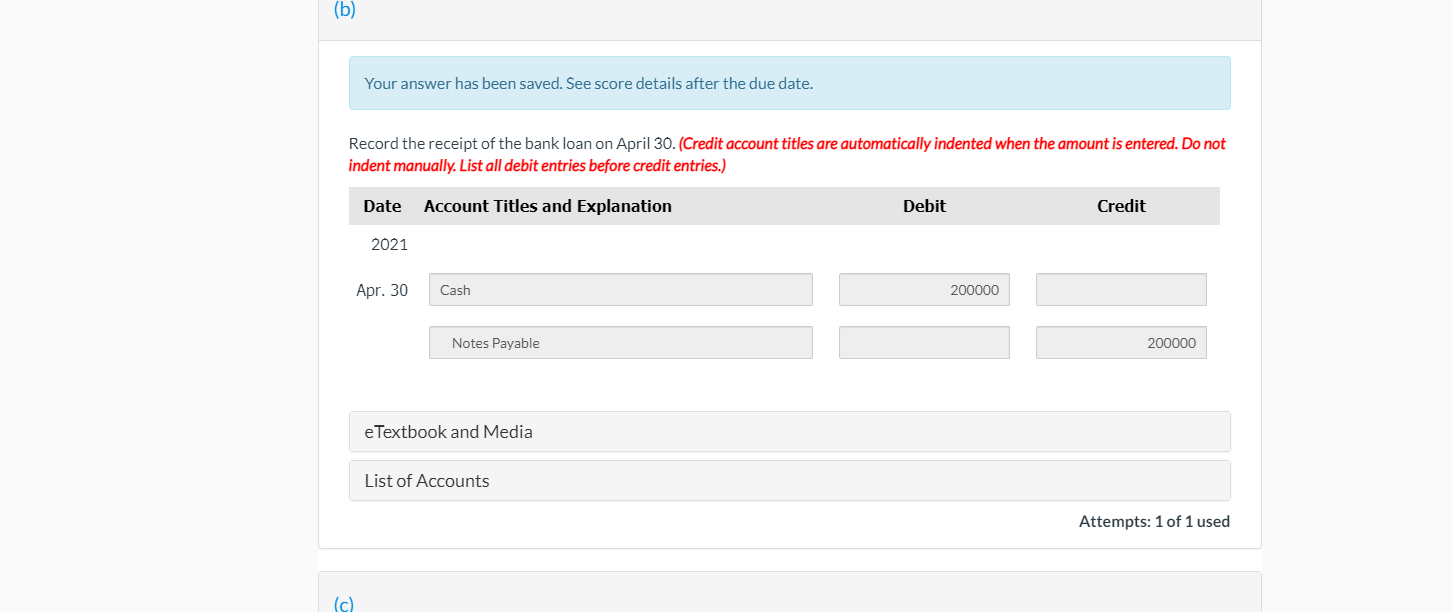Click the Apr. 30 date label
Image resolution: width=1452 pixels, height=612 pixels.
point(382,290)
